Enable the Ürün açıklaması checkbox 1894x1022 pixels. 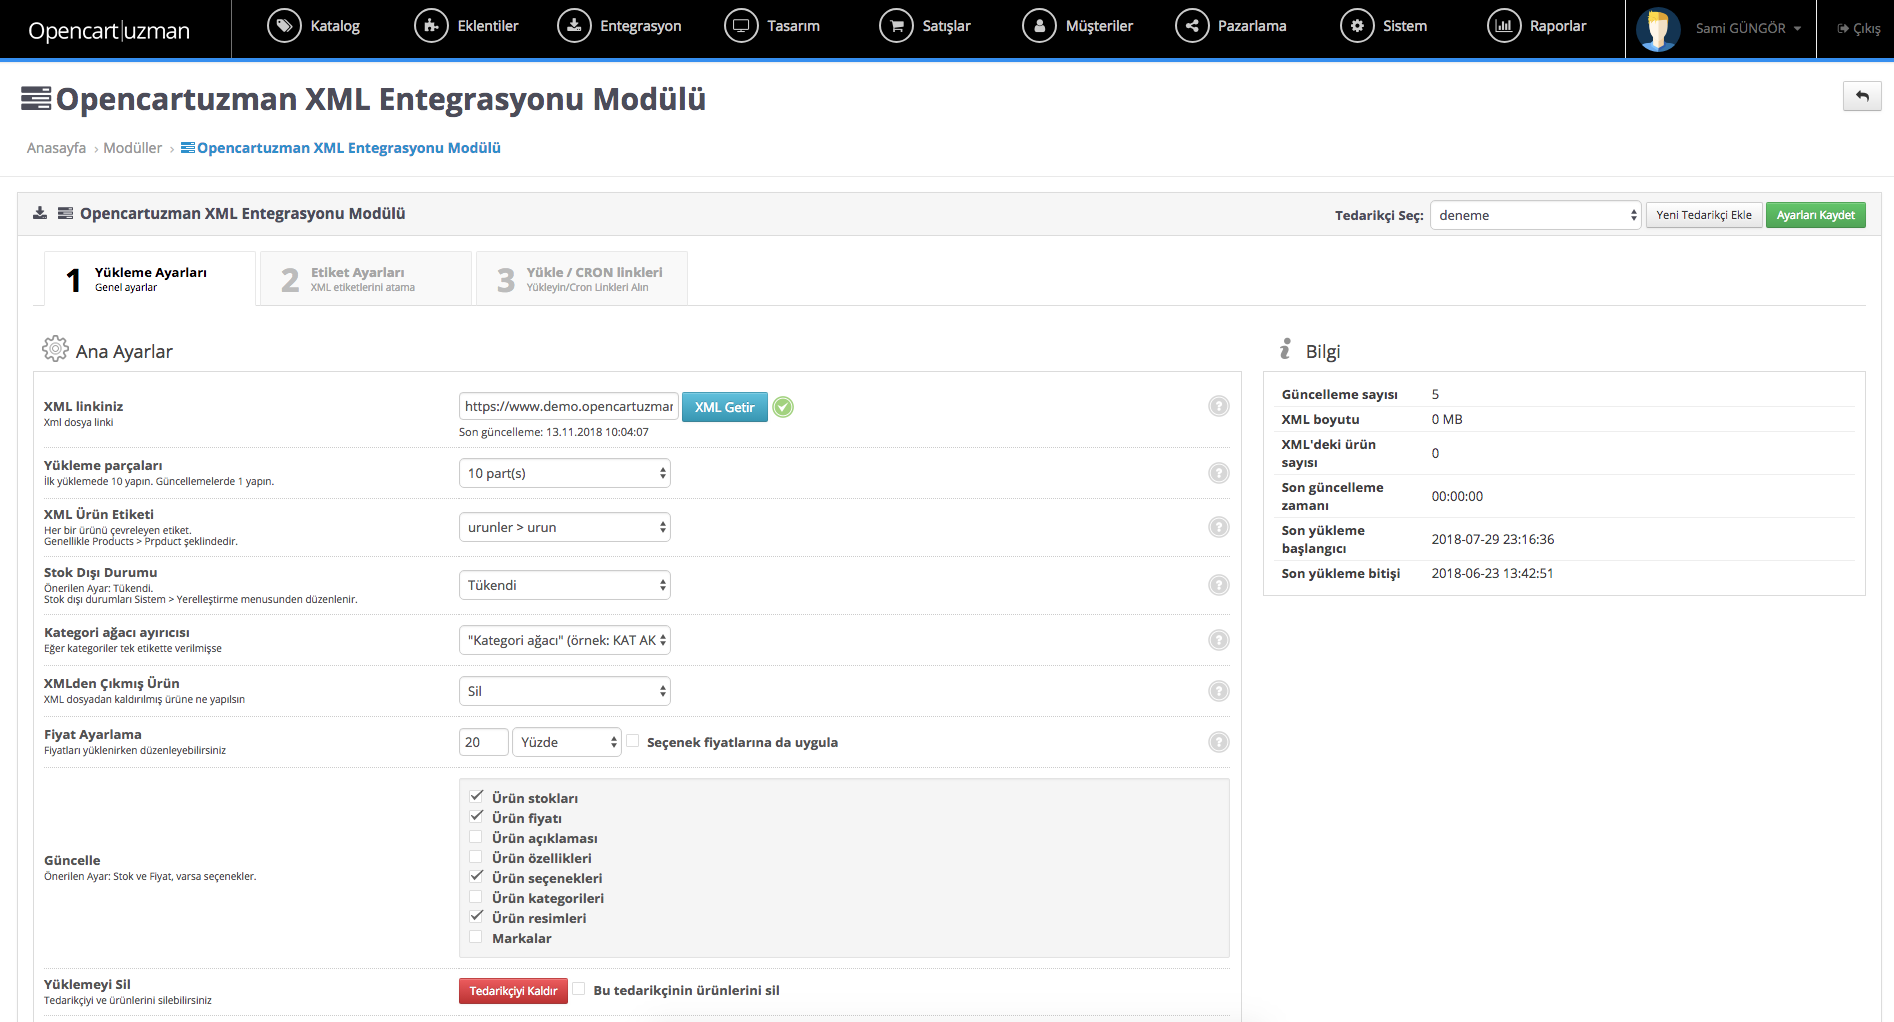[476, 837]
